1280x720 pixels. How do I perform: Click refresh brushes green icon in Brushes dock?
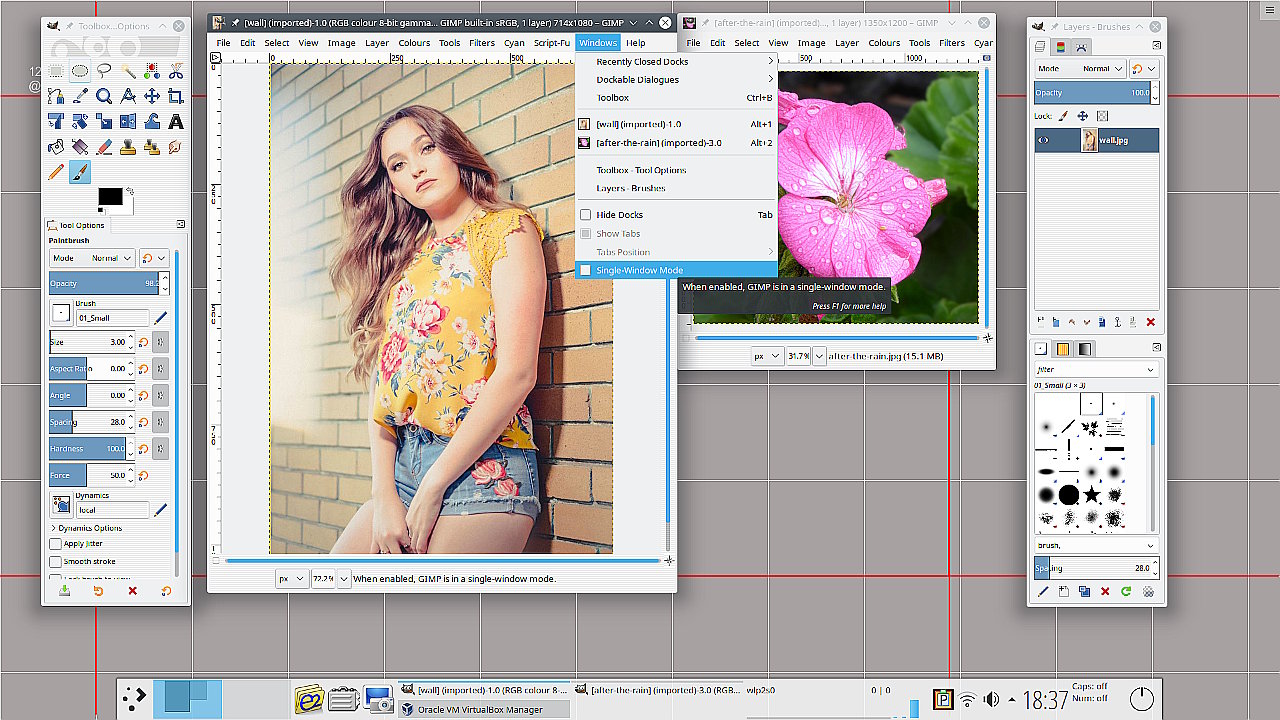click(1126, 592)
